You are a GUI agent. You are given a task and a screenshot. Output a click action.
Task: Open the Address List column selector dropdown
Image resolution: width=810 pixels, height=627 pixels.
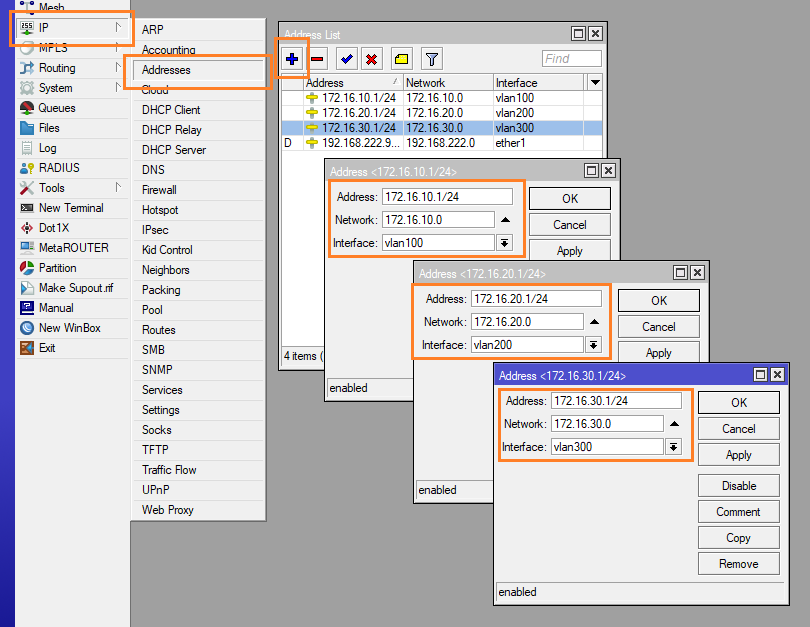tap(596, 82)
